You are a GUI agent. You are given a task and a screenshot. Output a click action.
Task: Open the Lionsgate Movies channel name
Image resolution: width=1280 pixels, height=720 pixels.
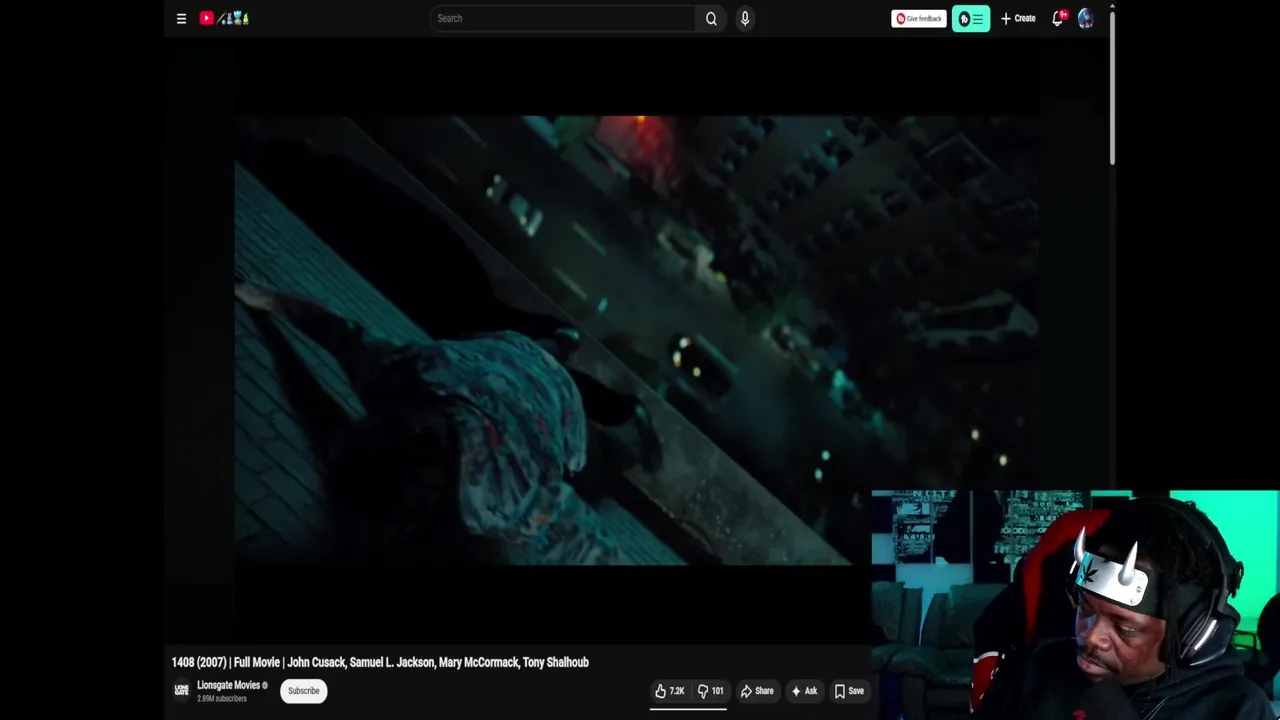point(229,685)
